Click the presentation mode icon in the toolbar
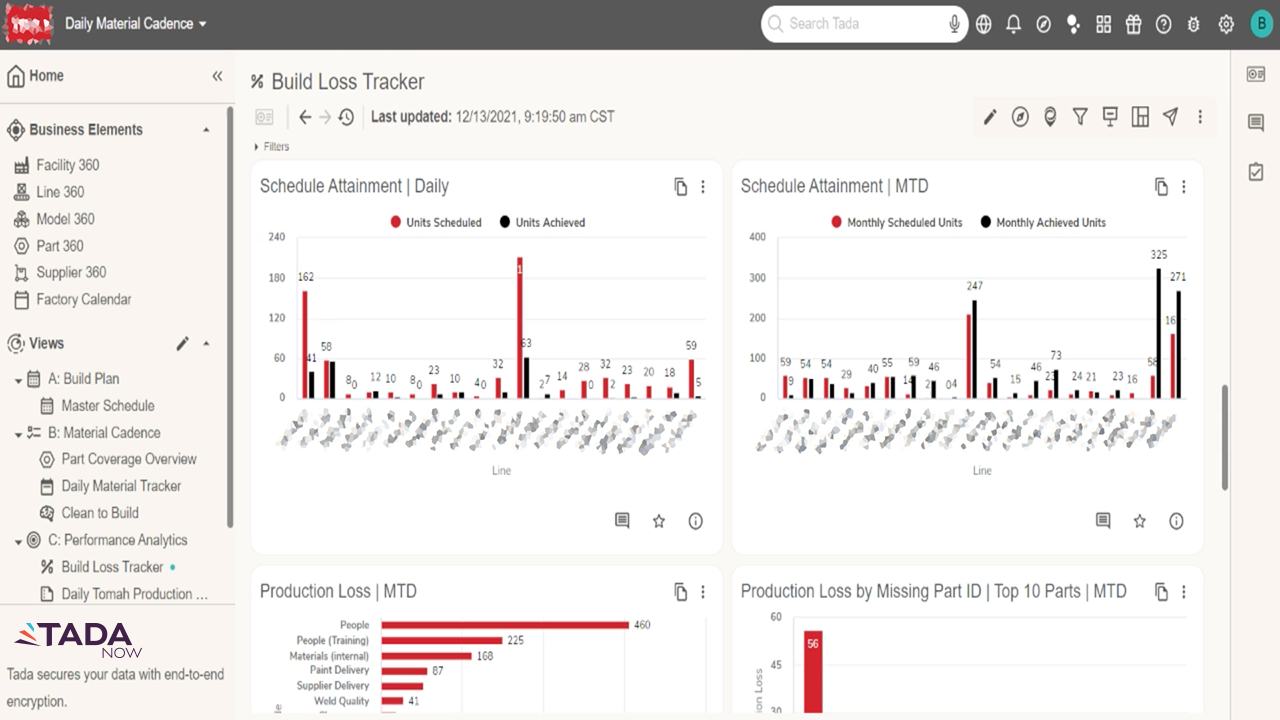 (1110, 117)
